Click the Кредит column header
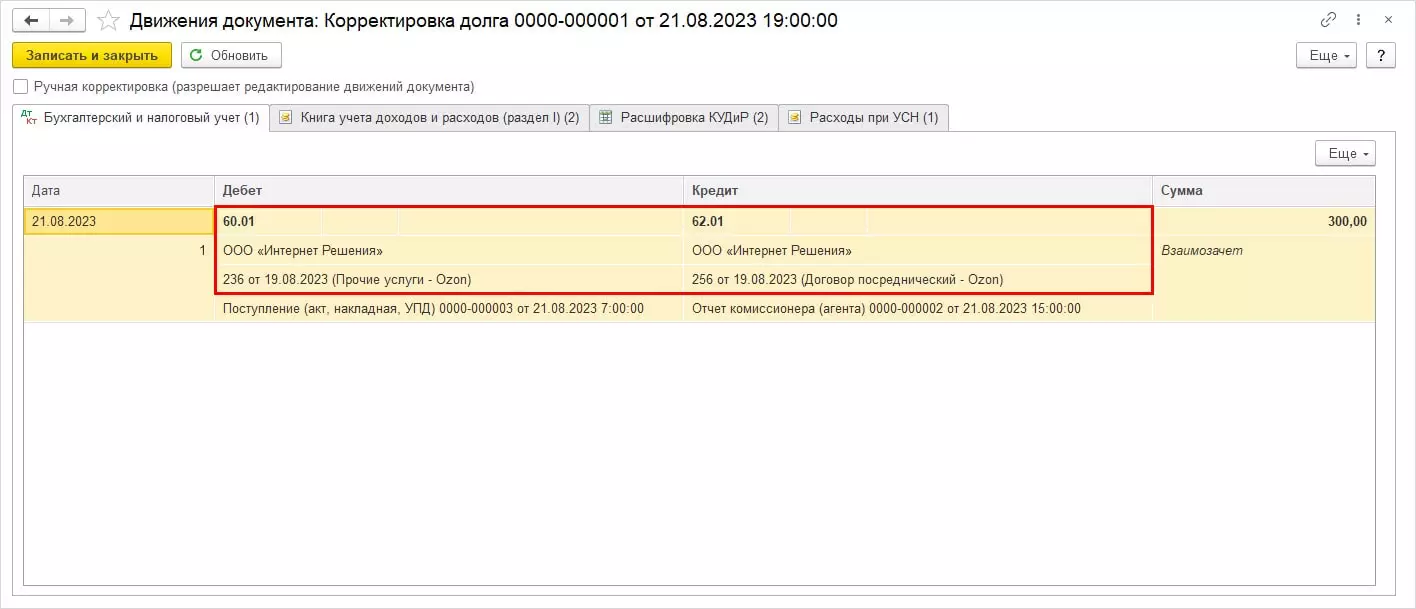Image resolution: width=1416 pixels, height=609 pixels. coord(918,190)
